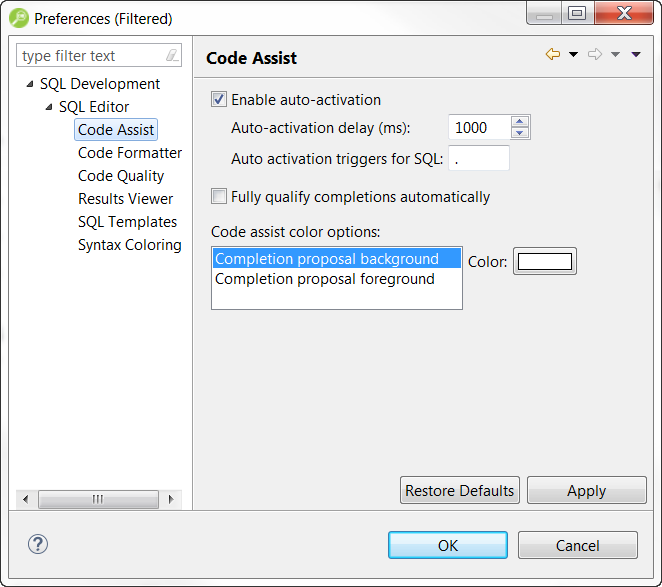Decrease the auto-activation delay spinner
The image size is (662, 587).
click(x=519, y=133)
